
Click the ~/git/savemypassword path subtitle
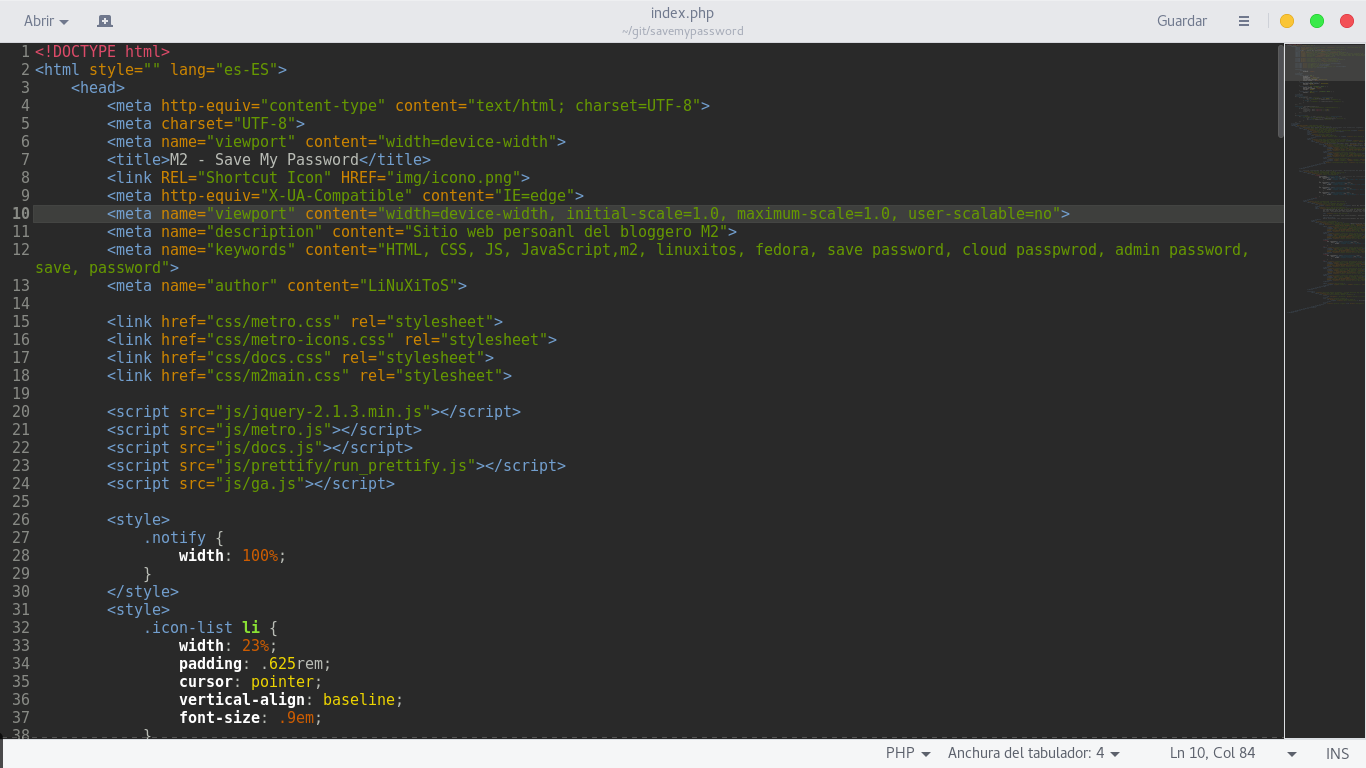pyautogui.click(x=682, y=31)
